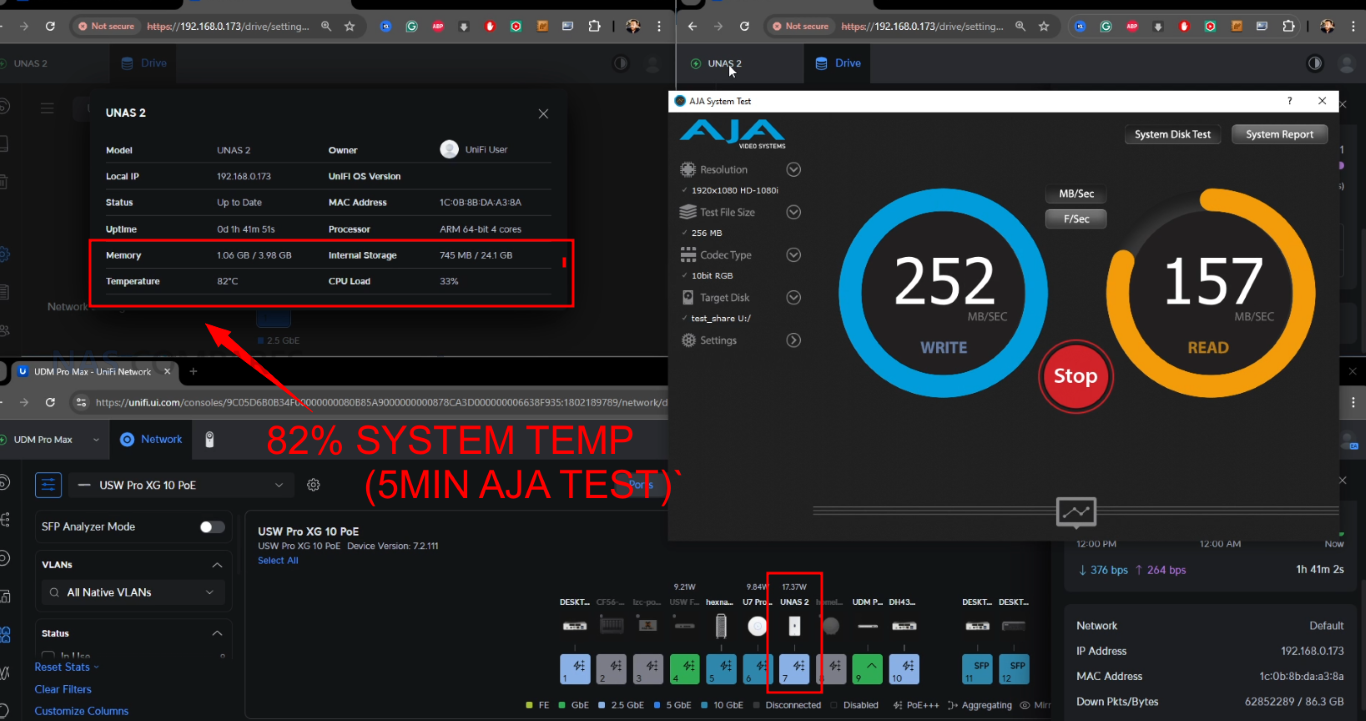Select switch port 10
The width and height of the screenshot is (1366, 721).
(904, 668)
